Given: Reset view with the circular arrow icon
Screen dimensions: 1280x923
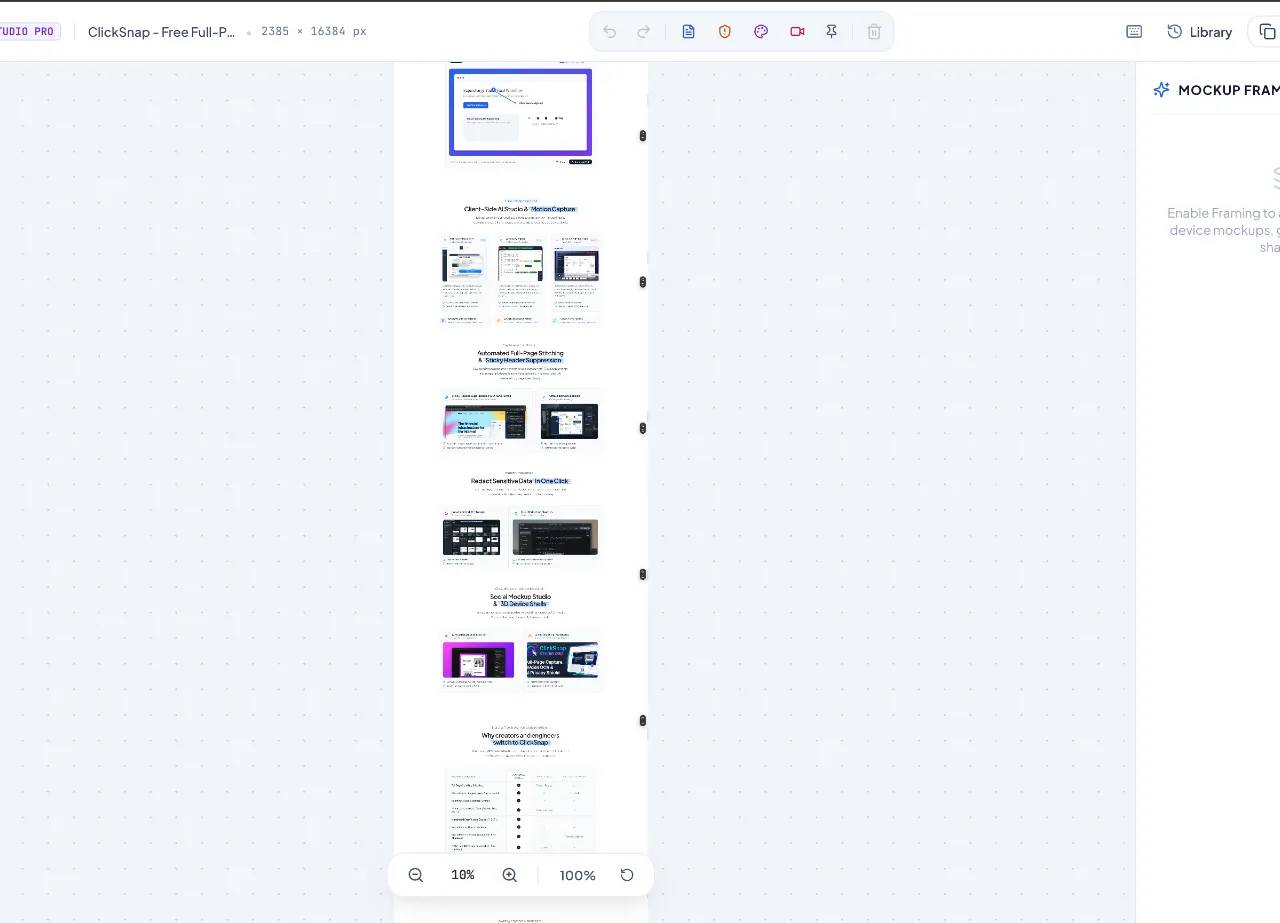Looking at the screenshot, I should (x=627, y=875).
